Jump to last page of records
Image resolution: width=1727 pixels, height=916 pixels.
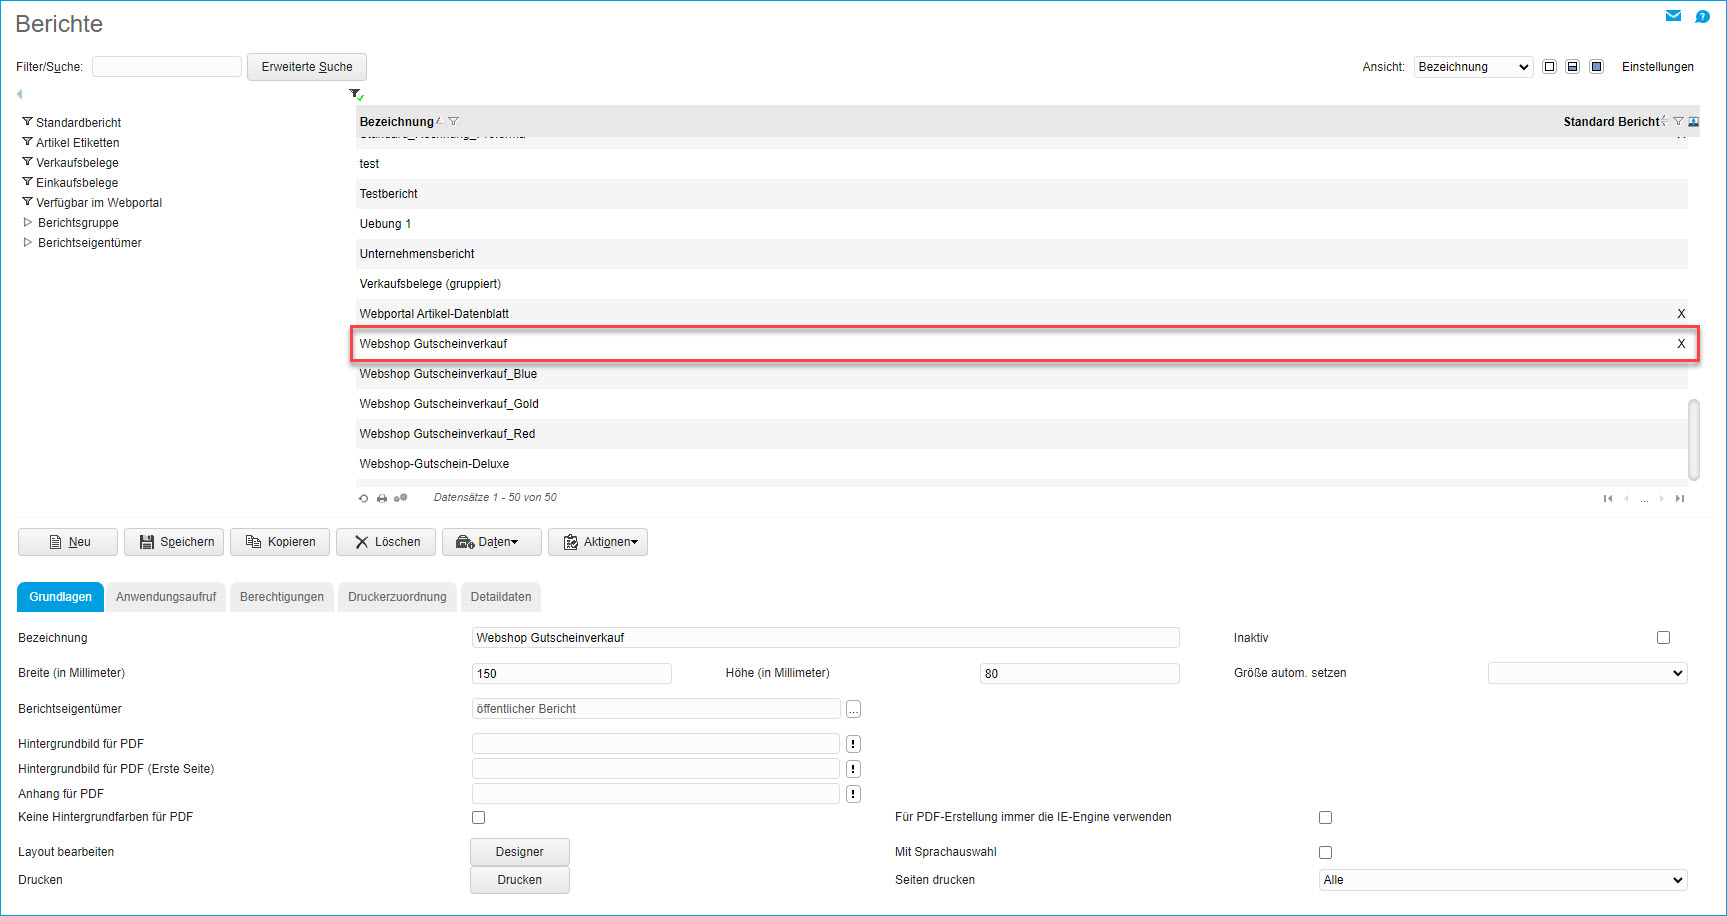pos(1680,498)
